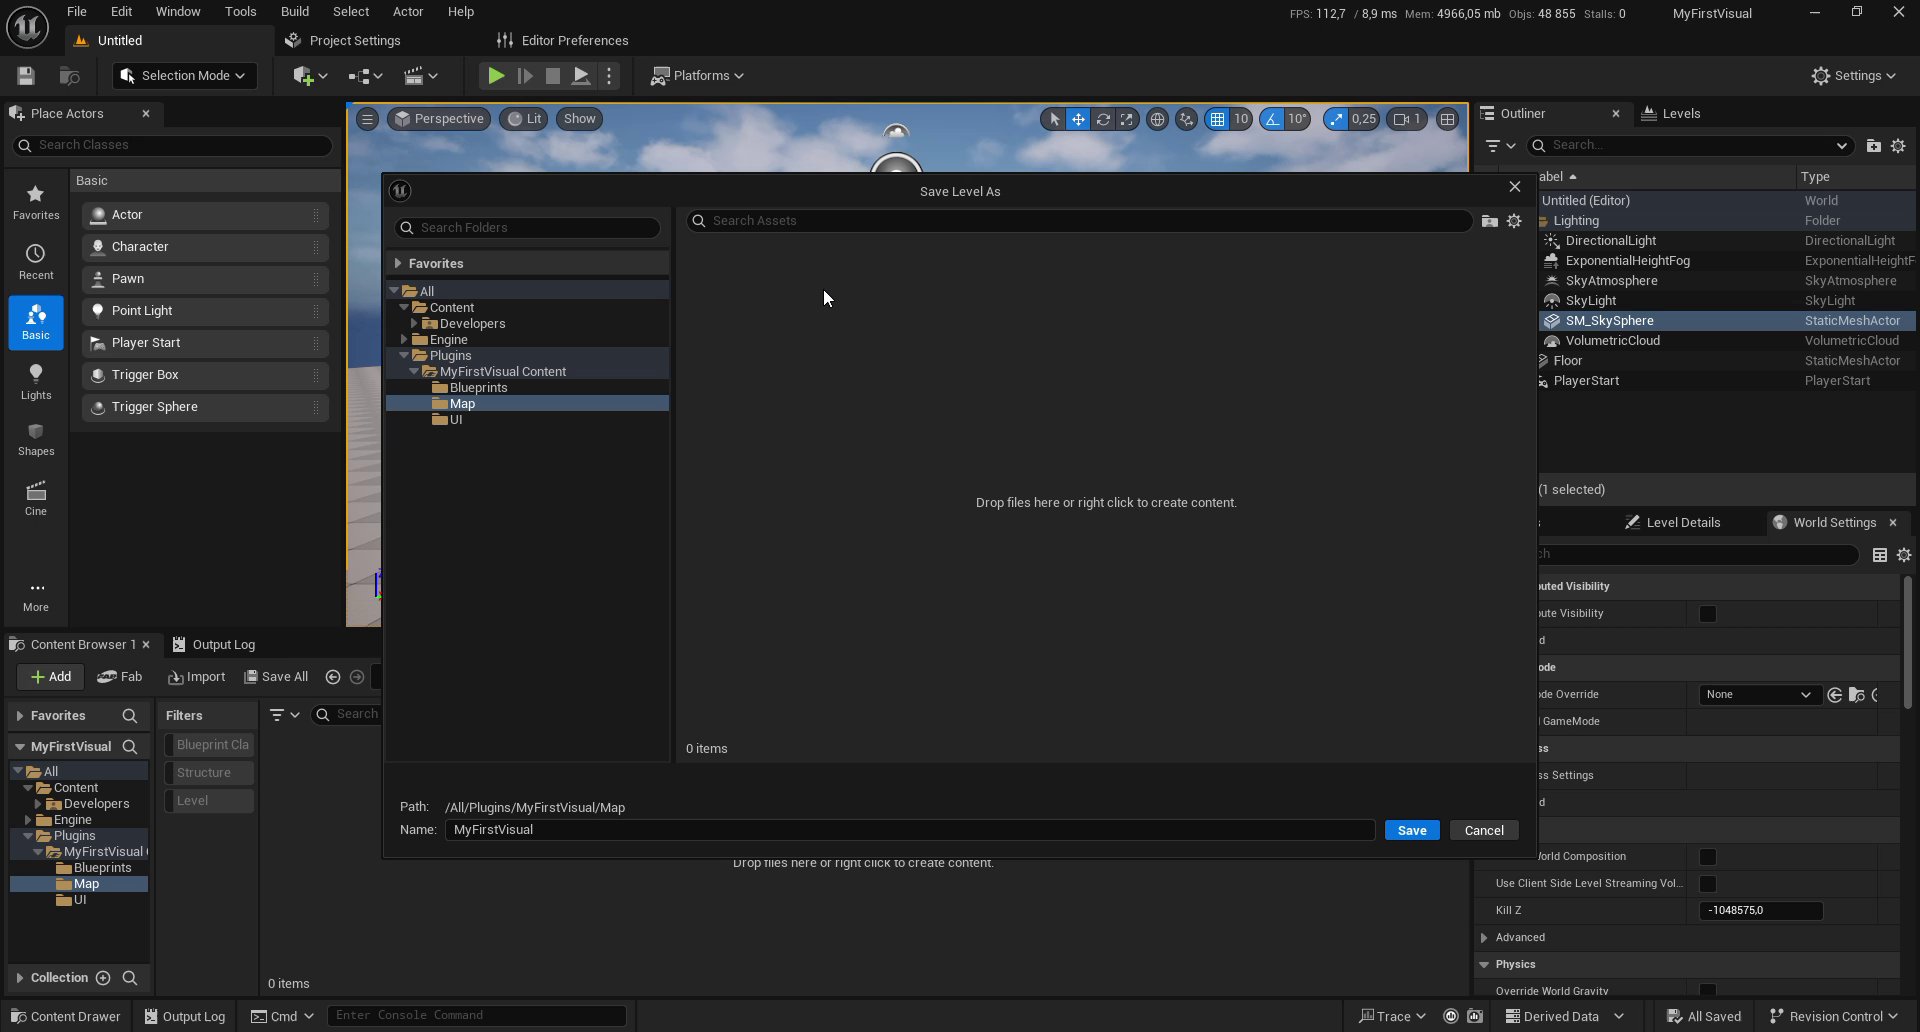Viewport: 1920px width, 1032px height.
Task: Click Import in Content Browser
Action: point(196,677)
